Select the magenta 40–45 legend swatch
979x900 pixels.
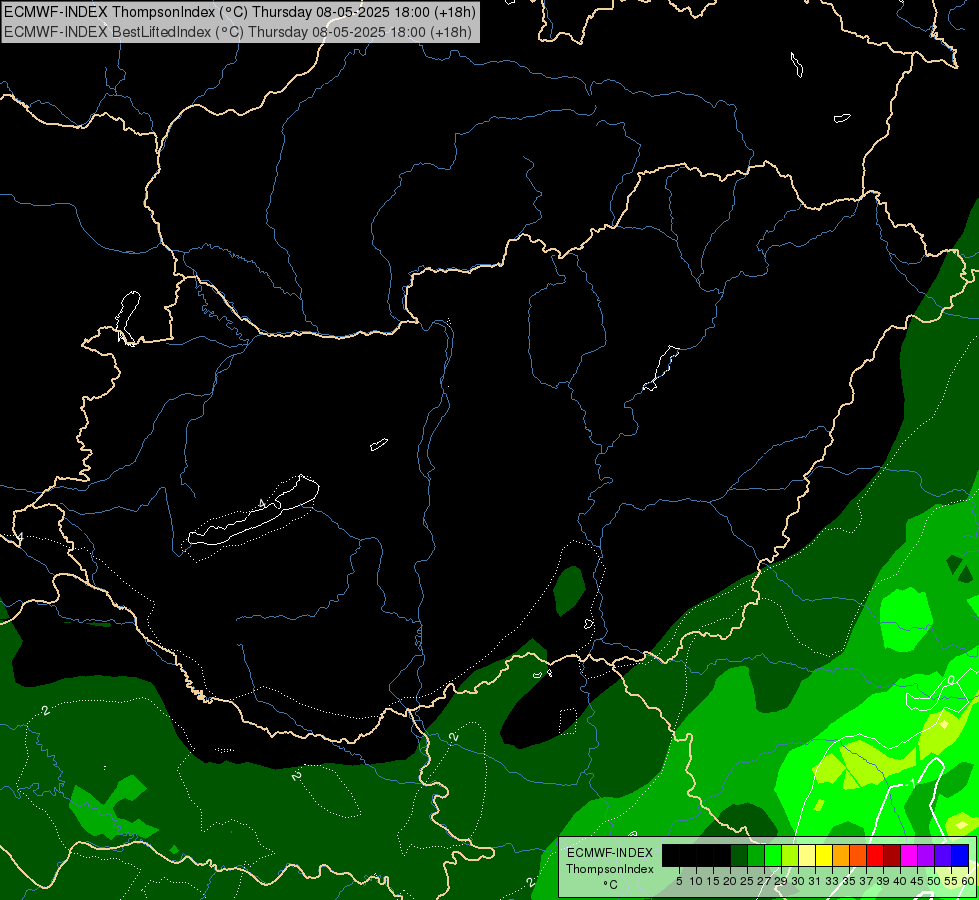coord(909,855)
